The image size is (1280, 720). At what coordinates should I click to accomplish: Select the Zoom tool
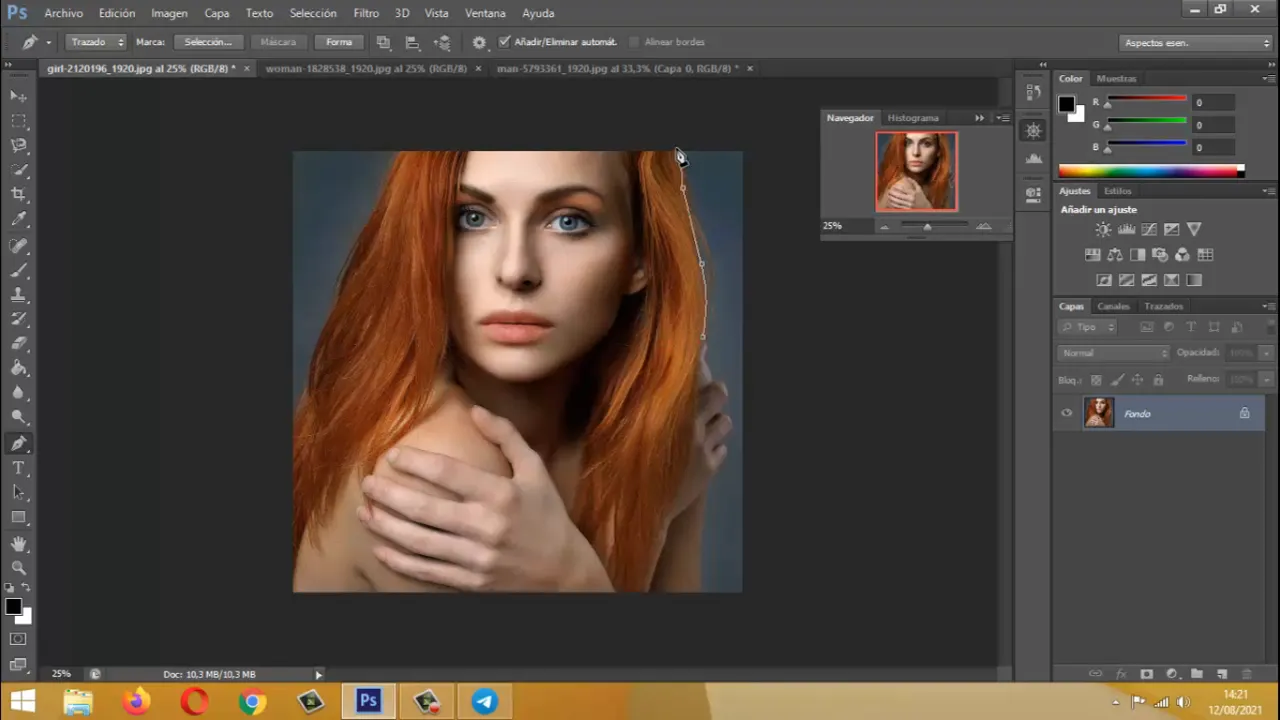click(18, 567)
